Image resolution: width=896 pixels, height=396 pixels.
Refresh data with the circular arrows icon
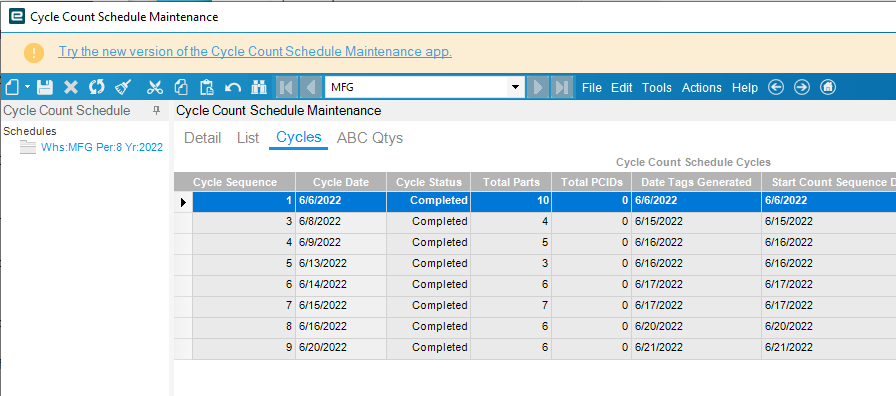(x=97, y=87)
